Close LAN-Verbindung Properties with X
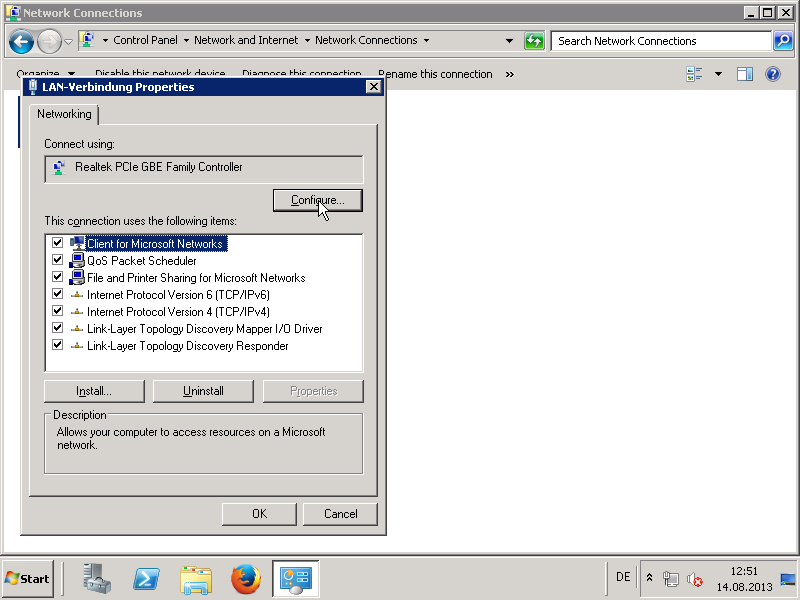The width and height of the screenshot is (800, 600). (x=374, y=87)
